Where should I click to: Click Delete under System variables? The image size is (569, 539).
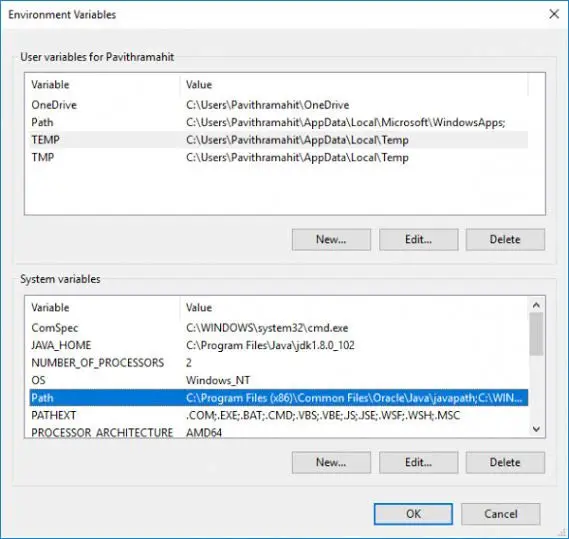point(505,462)
